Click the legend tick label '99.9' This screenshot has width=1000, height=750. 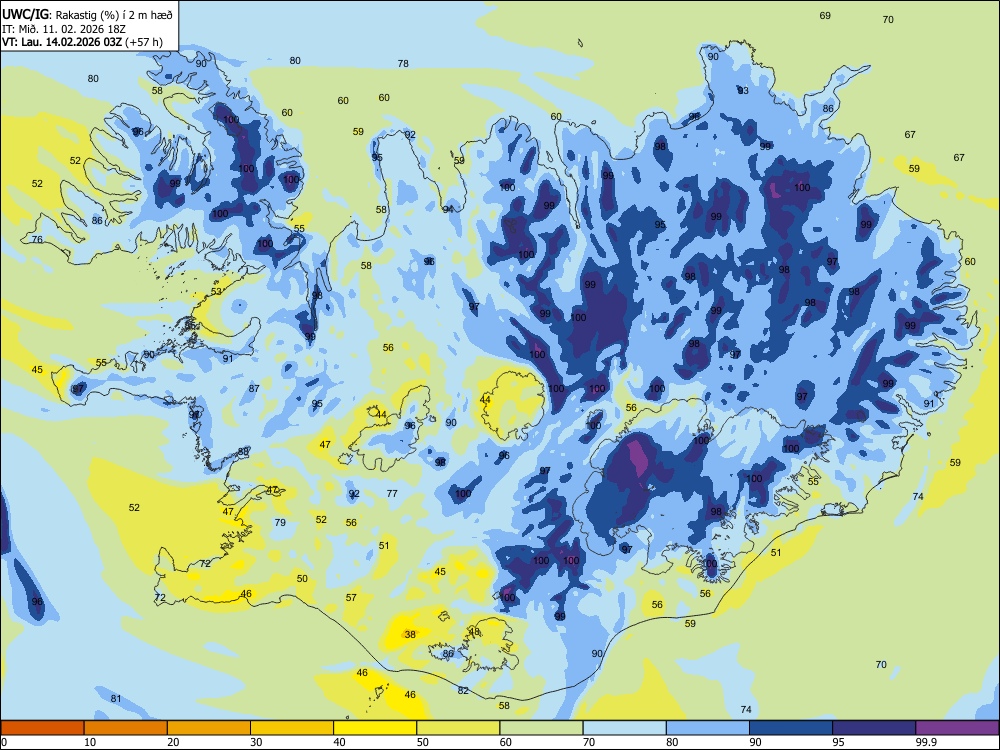(x=926, y=742)
